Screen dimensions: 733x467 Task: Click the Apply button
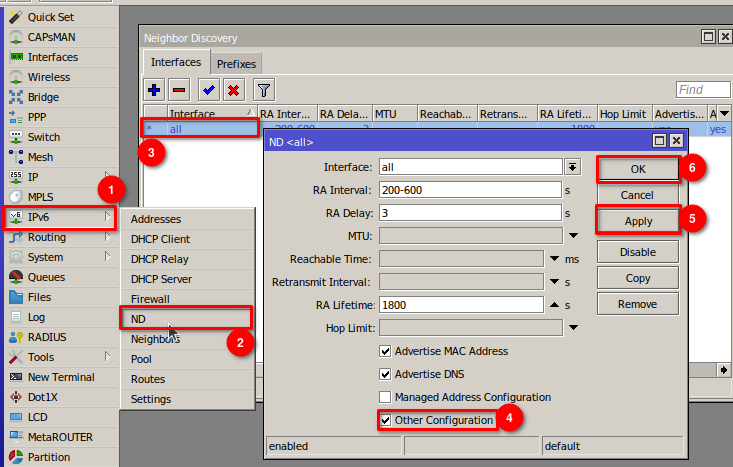[638, 221]
